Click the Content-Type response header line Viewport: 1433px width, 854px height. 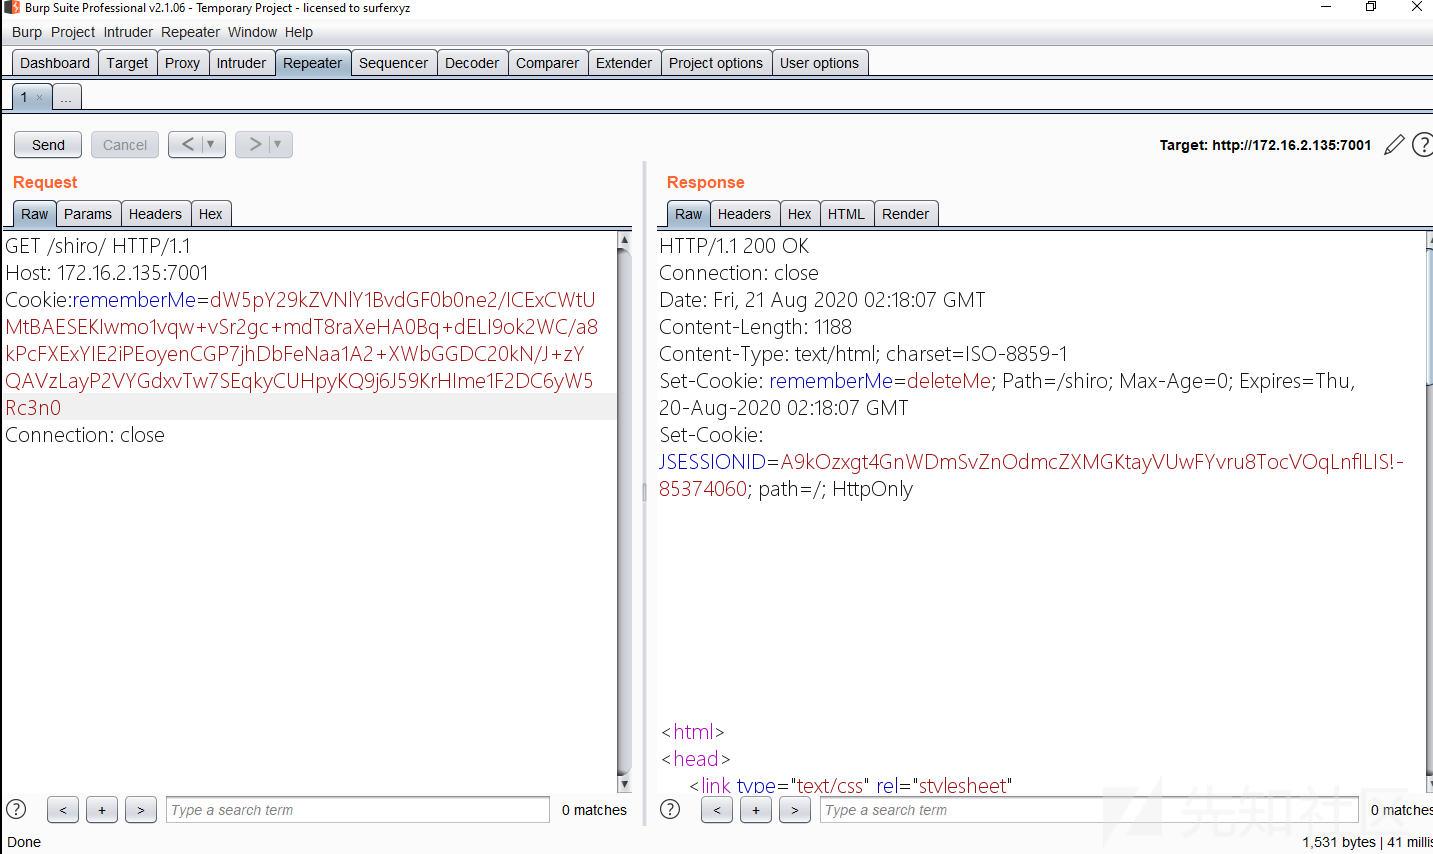[x=863, y=354]
